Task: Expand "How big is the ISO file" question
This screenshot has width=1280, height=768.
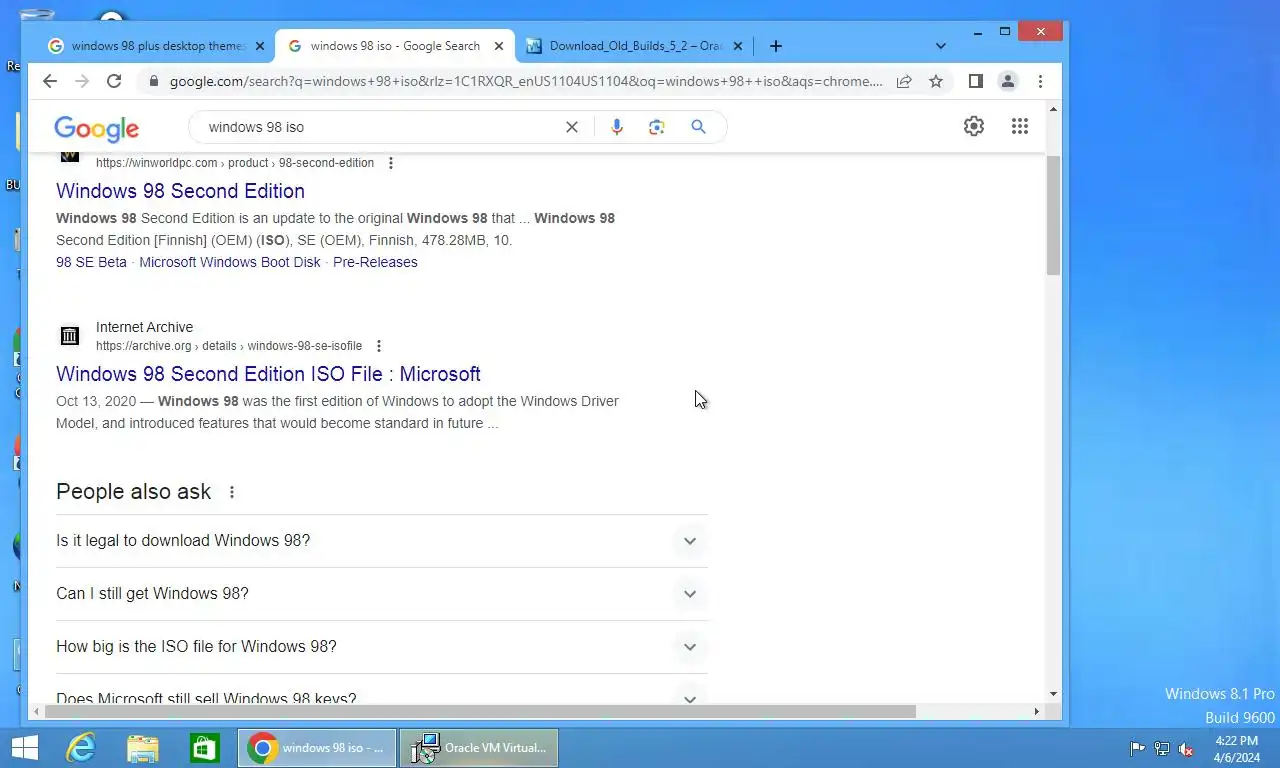Action: tap(382, 647)
